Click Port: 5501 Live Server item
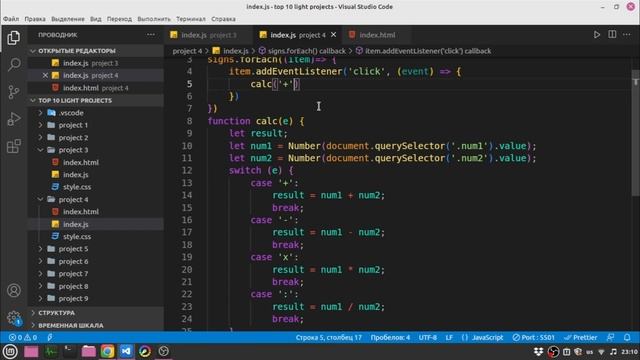This screenshot has height=360, width=640. tap(534, 338)
